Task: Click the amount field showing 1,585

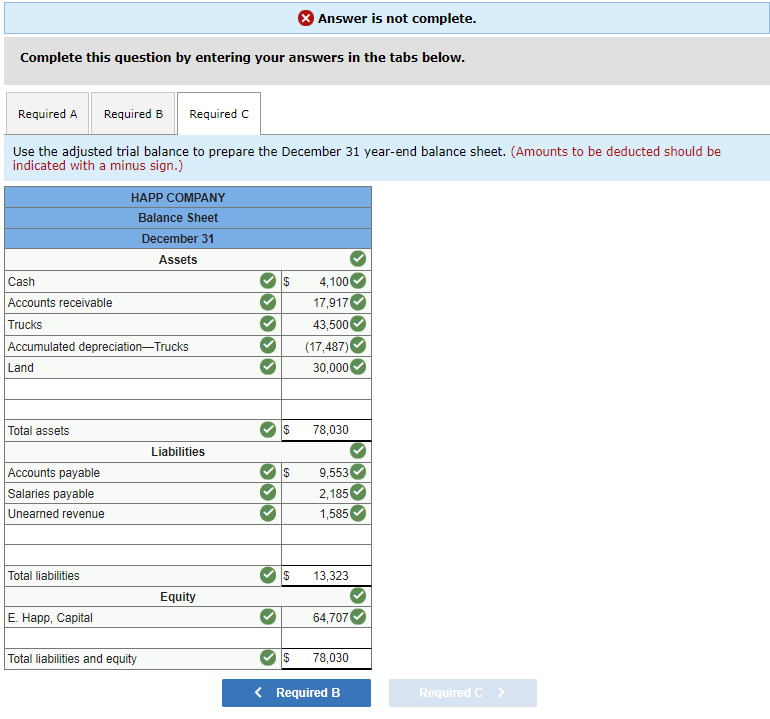Action: tap(326, 514)
